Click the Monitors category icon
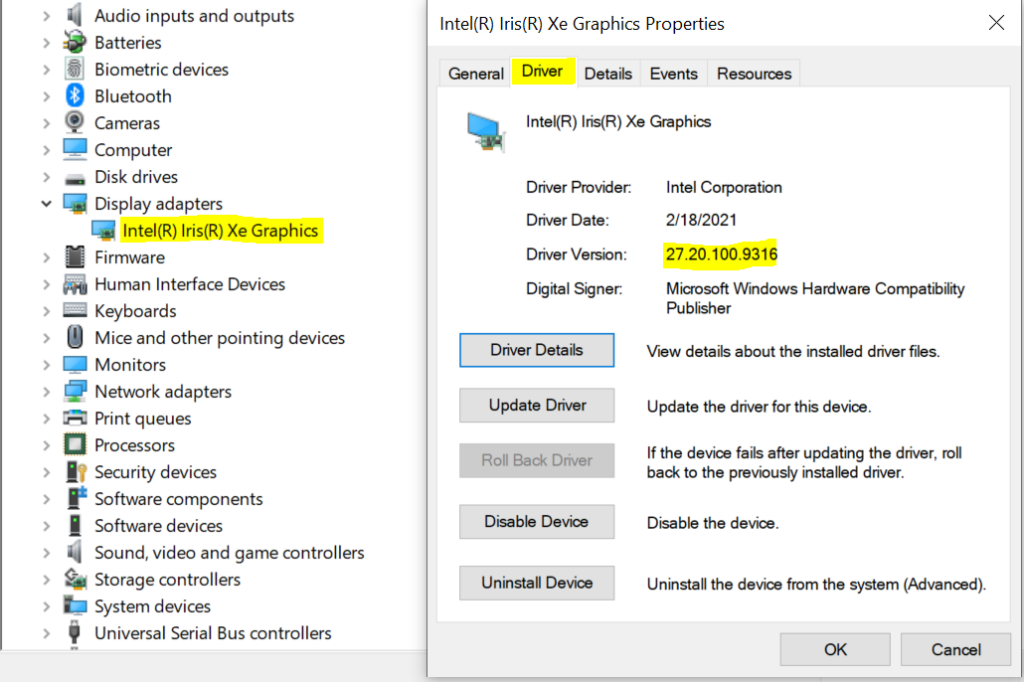 (x=76, y=364)
